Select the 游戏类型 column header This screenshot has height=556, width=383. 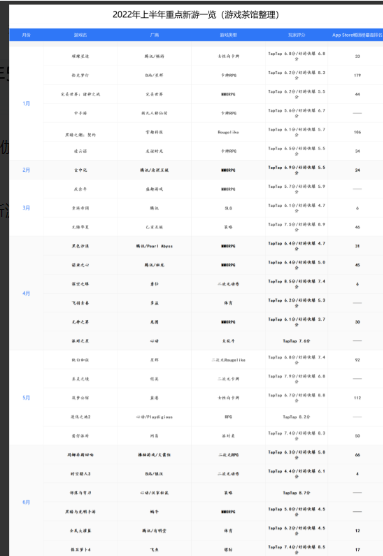click(228, 35)
